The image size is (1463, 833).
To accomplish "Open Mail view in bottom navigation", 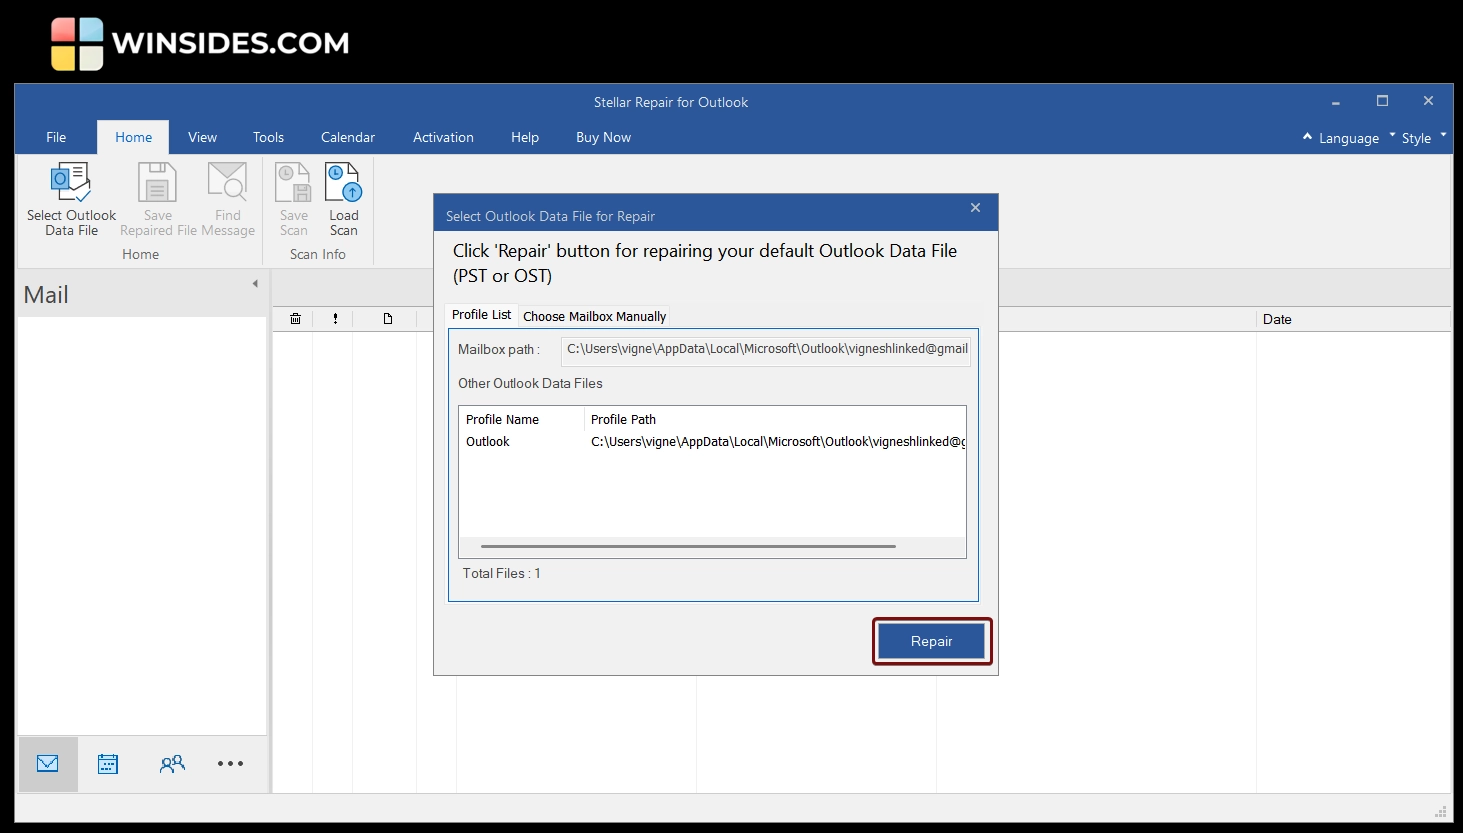I will tap(48, 764).
